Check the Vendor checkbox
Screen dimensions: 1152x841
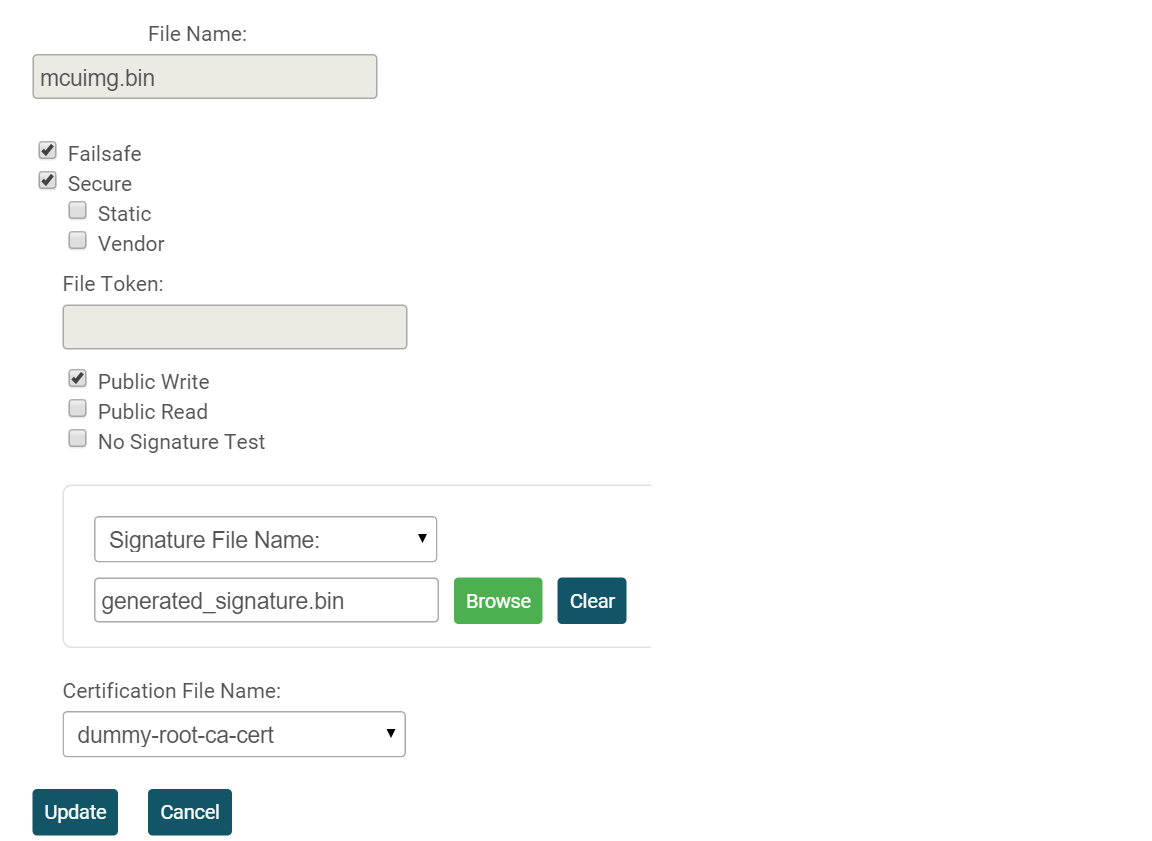tap(77, 241)
